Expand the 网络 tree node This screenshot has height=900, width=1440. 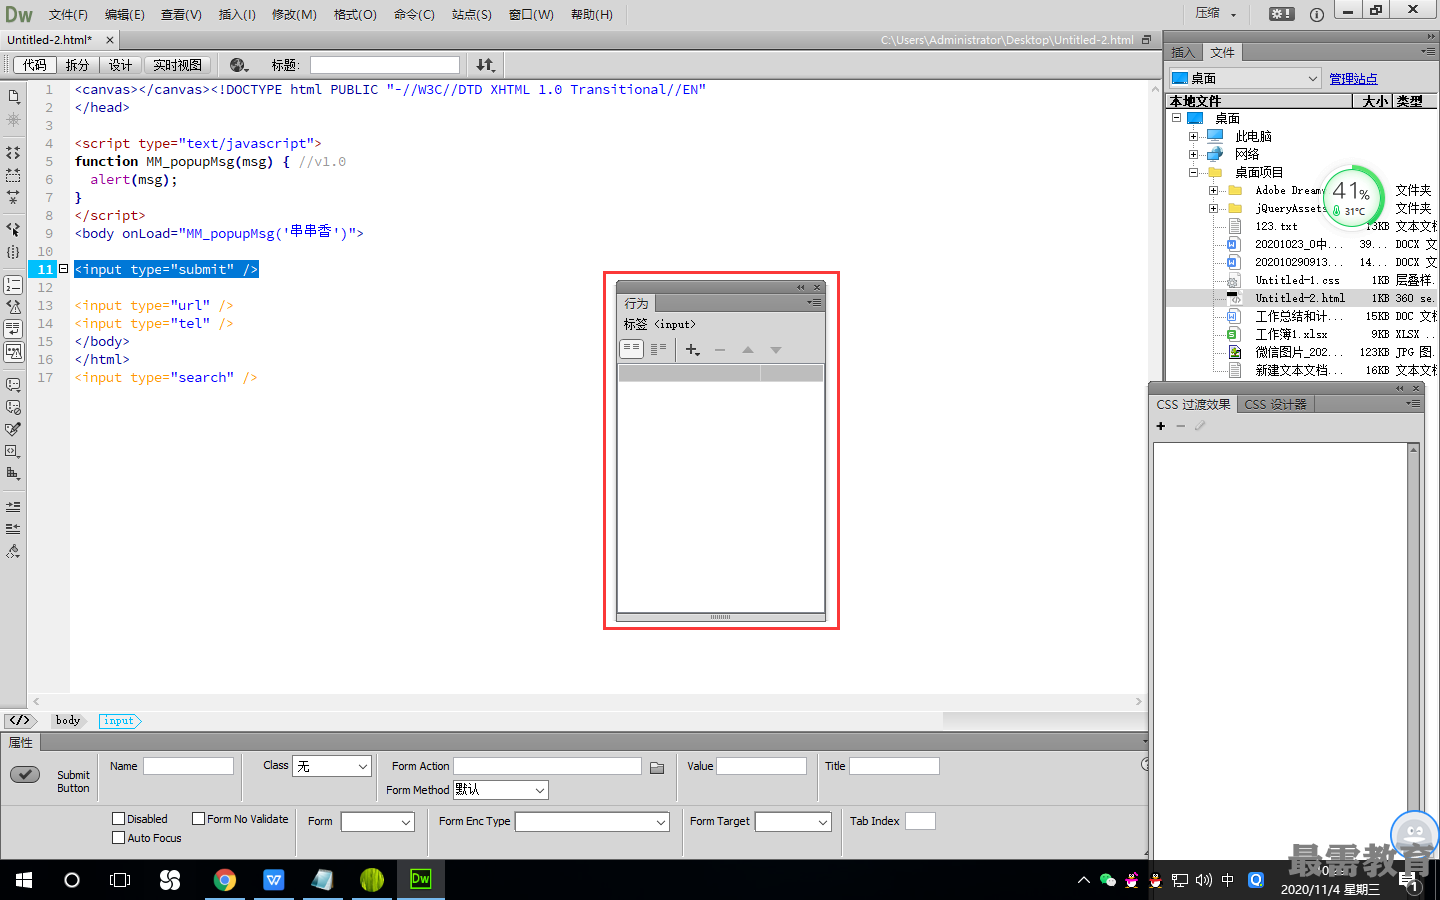(1193, 154)
